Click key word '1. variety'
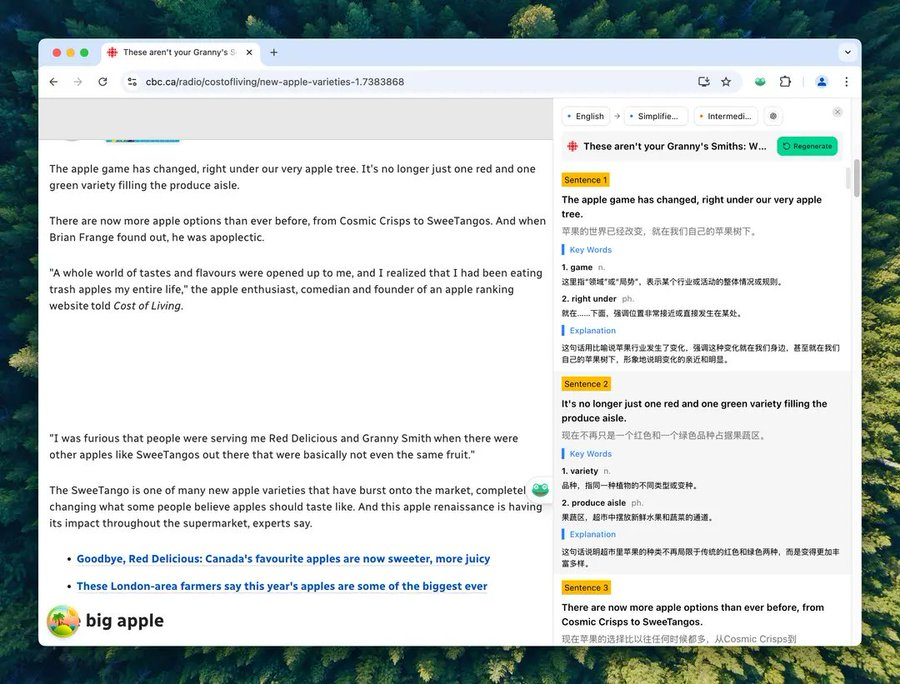This screenshot has width=900, height=684. click(x=580, y=471)
